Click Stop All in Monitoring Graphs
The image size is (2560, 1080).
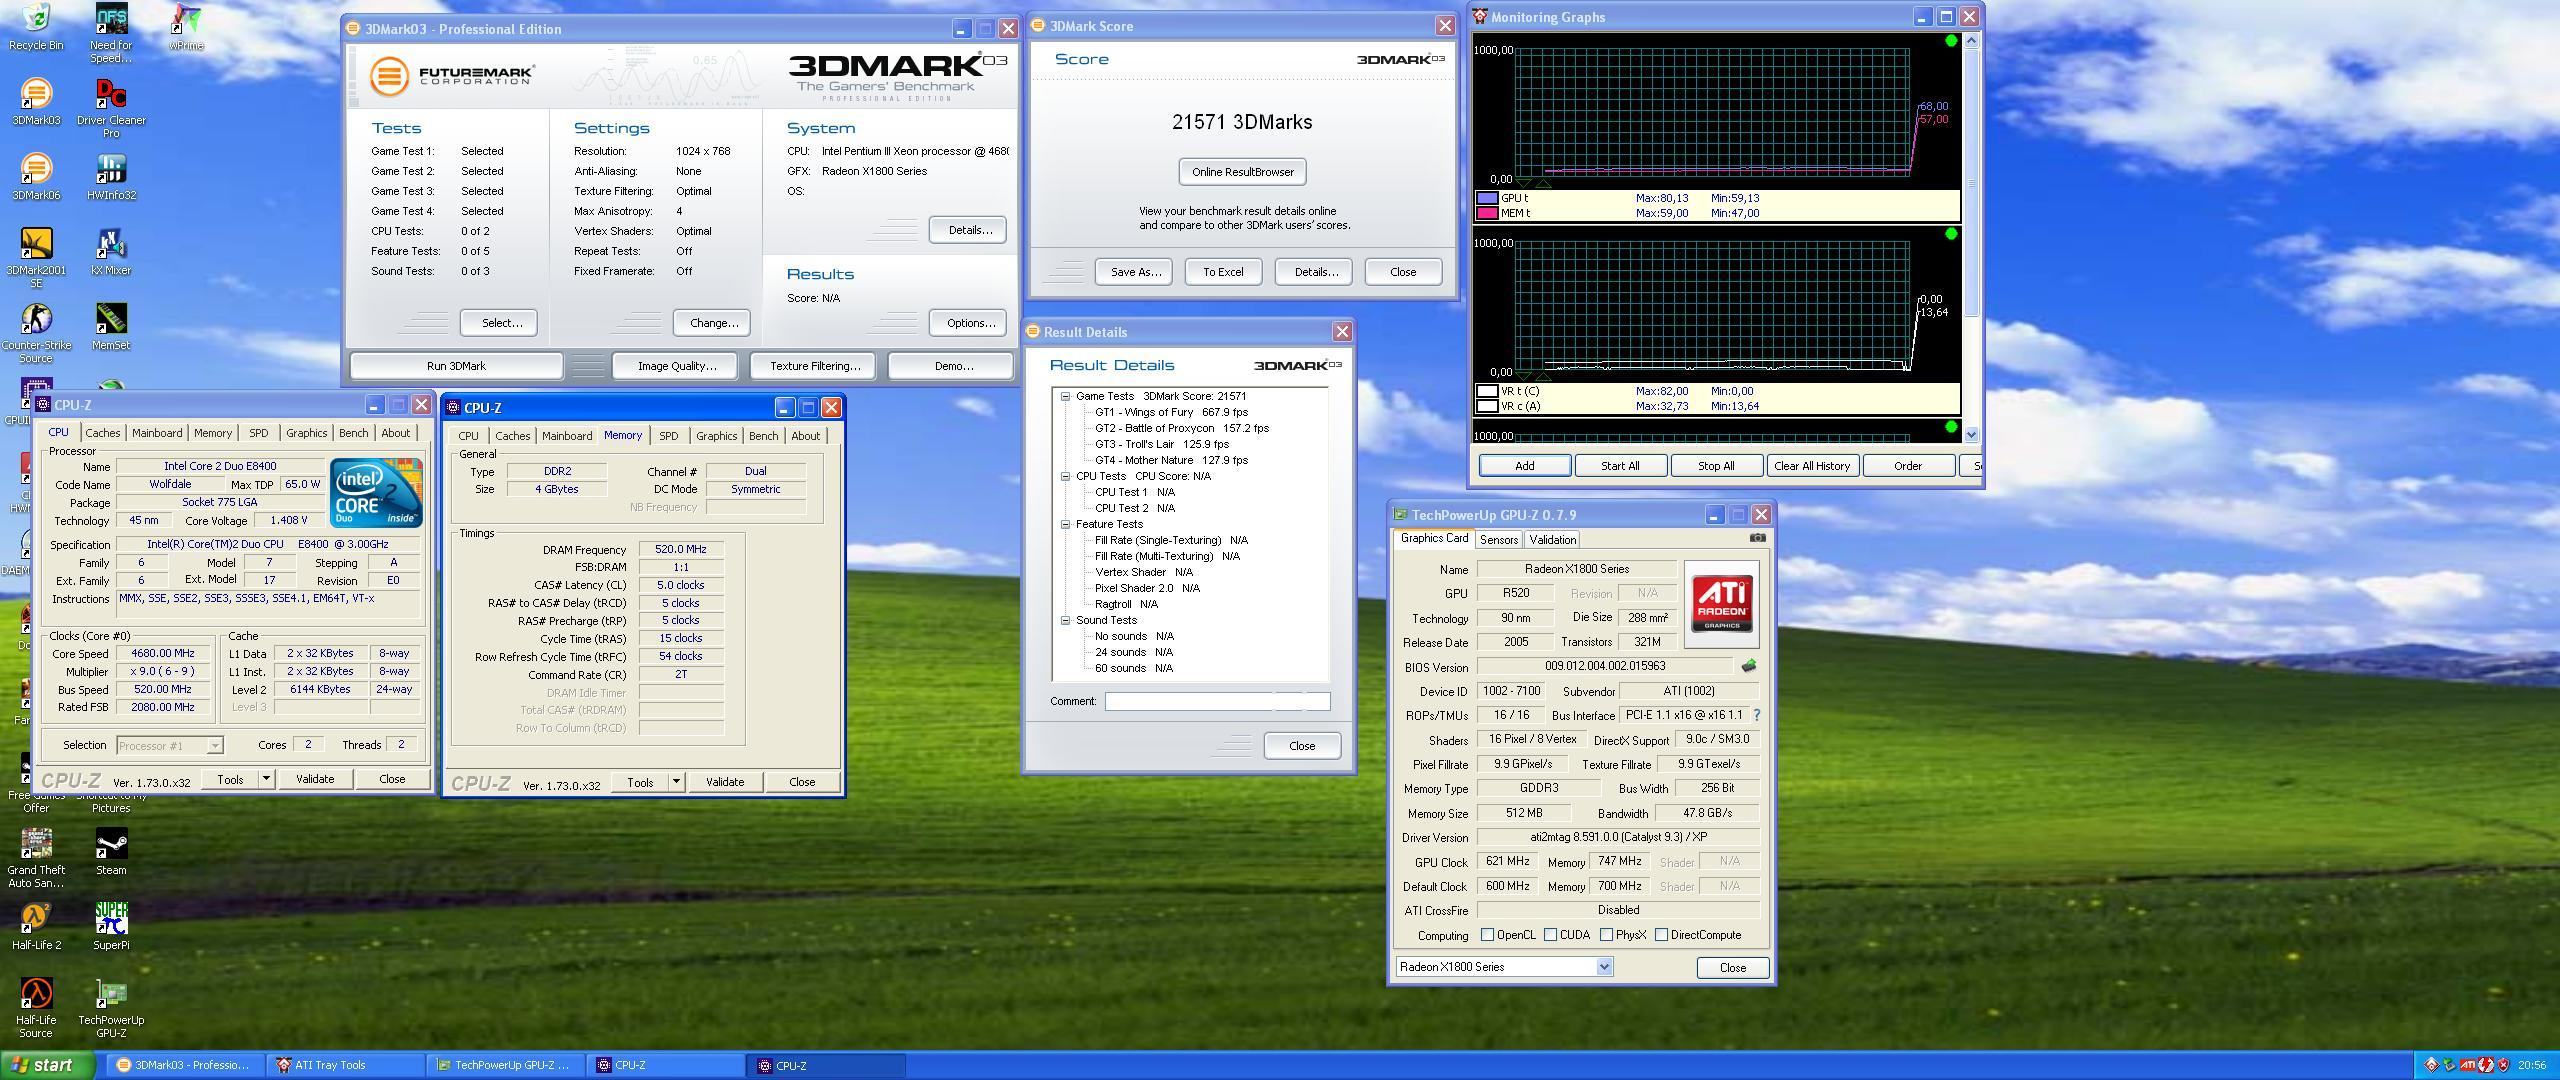pyautogui.click(x=1715, y=466)
